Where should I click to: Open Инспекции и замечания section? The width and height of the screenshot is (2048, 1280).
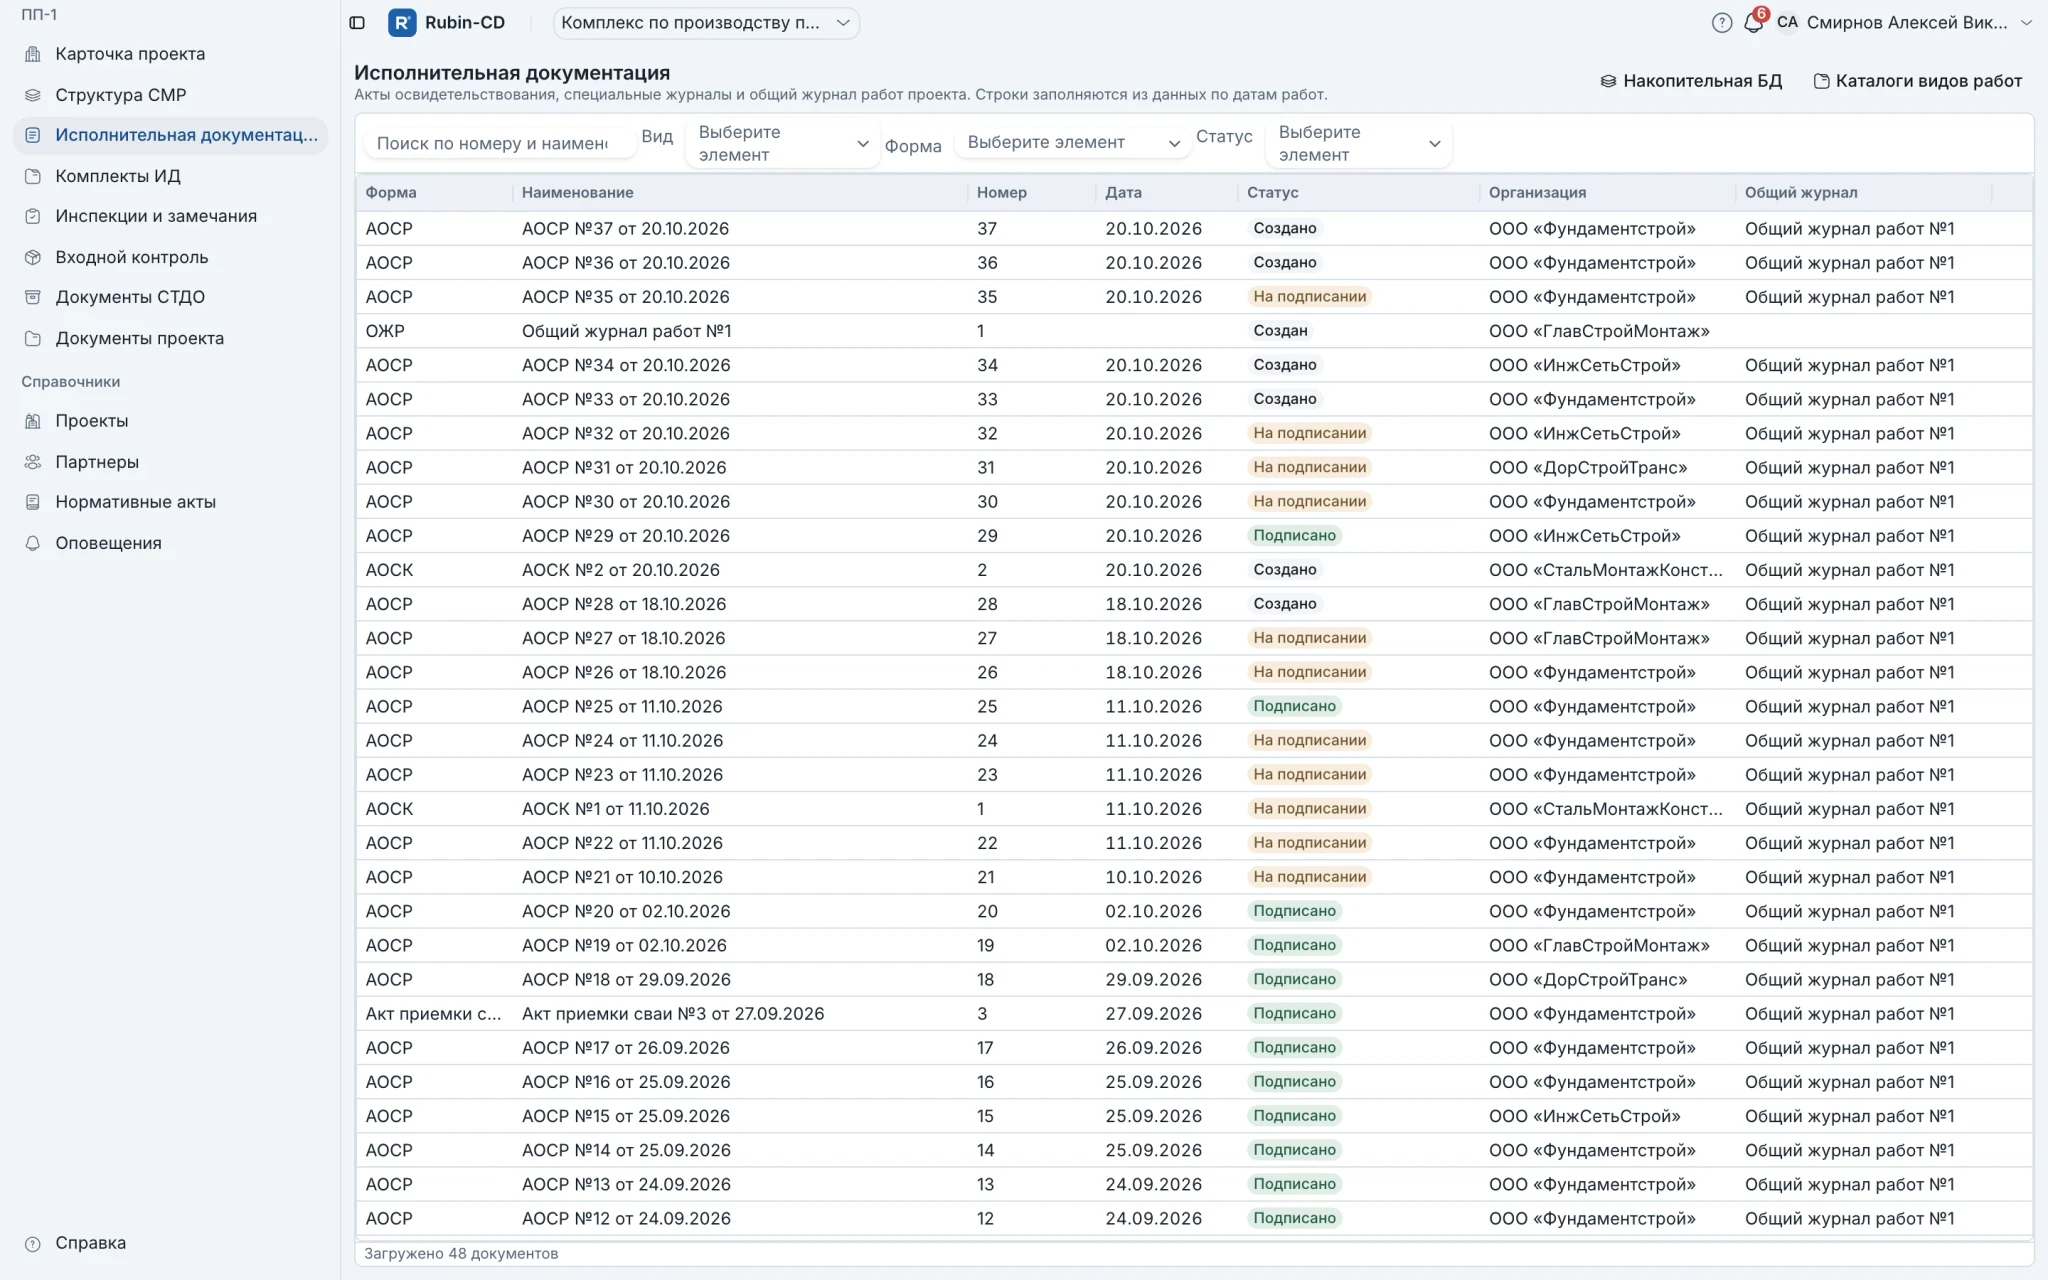coord(171,216)
